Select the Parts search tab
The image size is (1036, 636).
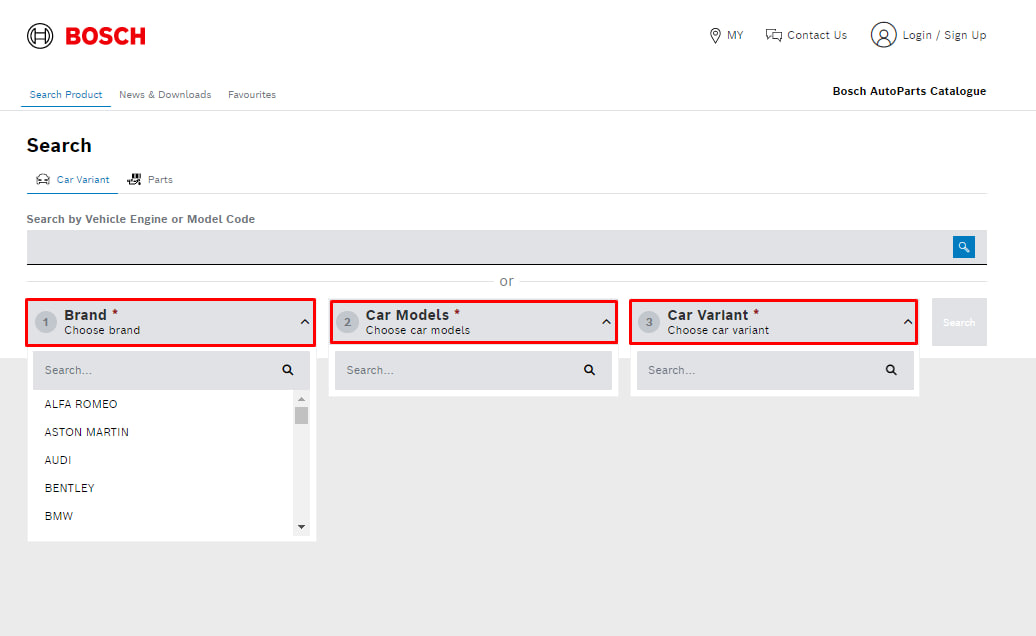150,180
